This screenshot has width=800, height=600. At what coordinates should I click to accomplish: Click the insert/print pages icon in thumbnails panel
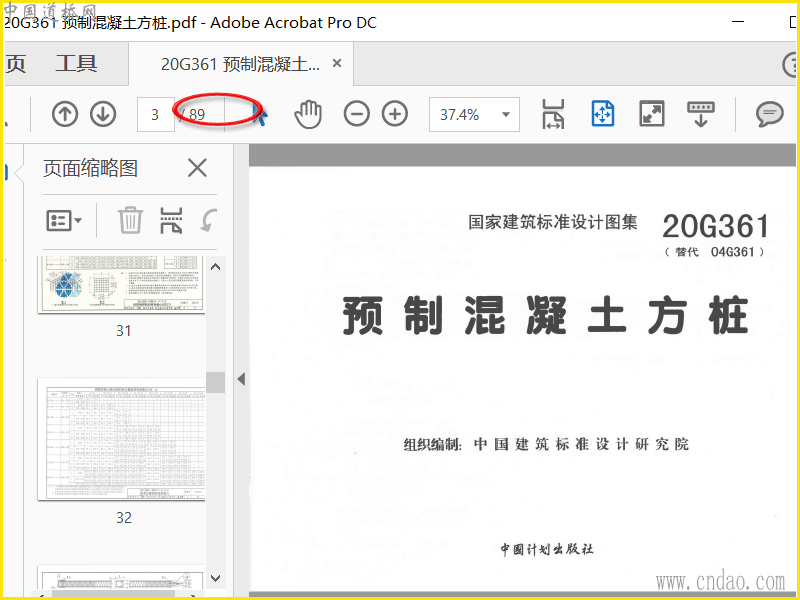(171, 220)
